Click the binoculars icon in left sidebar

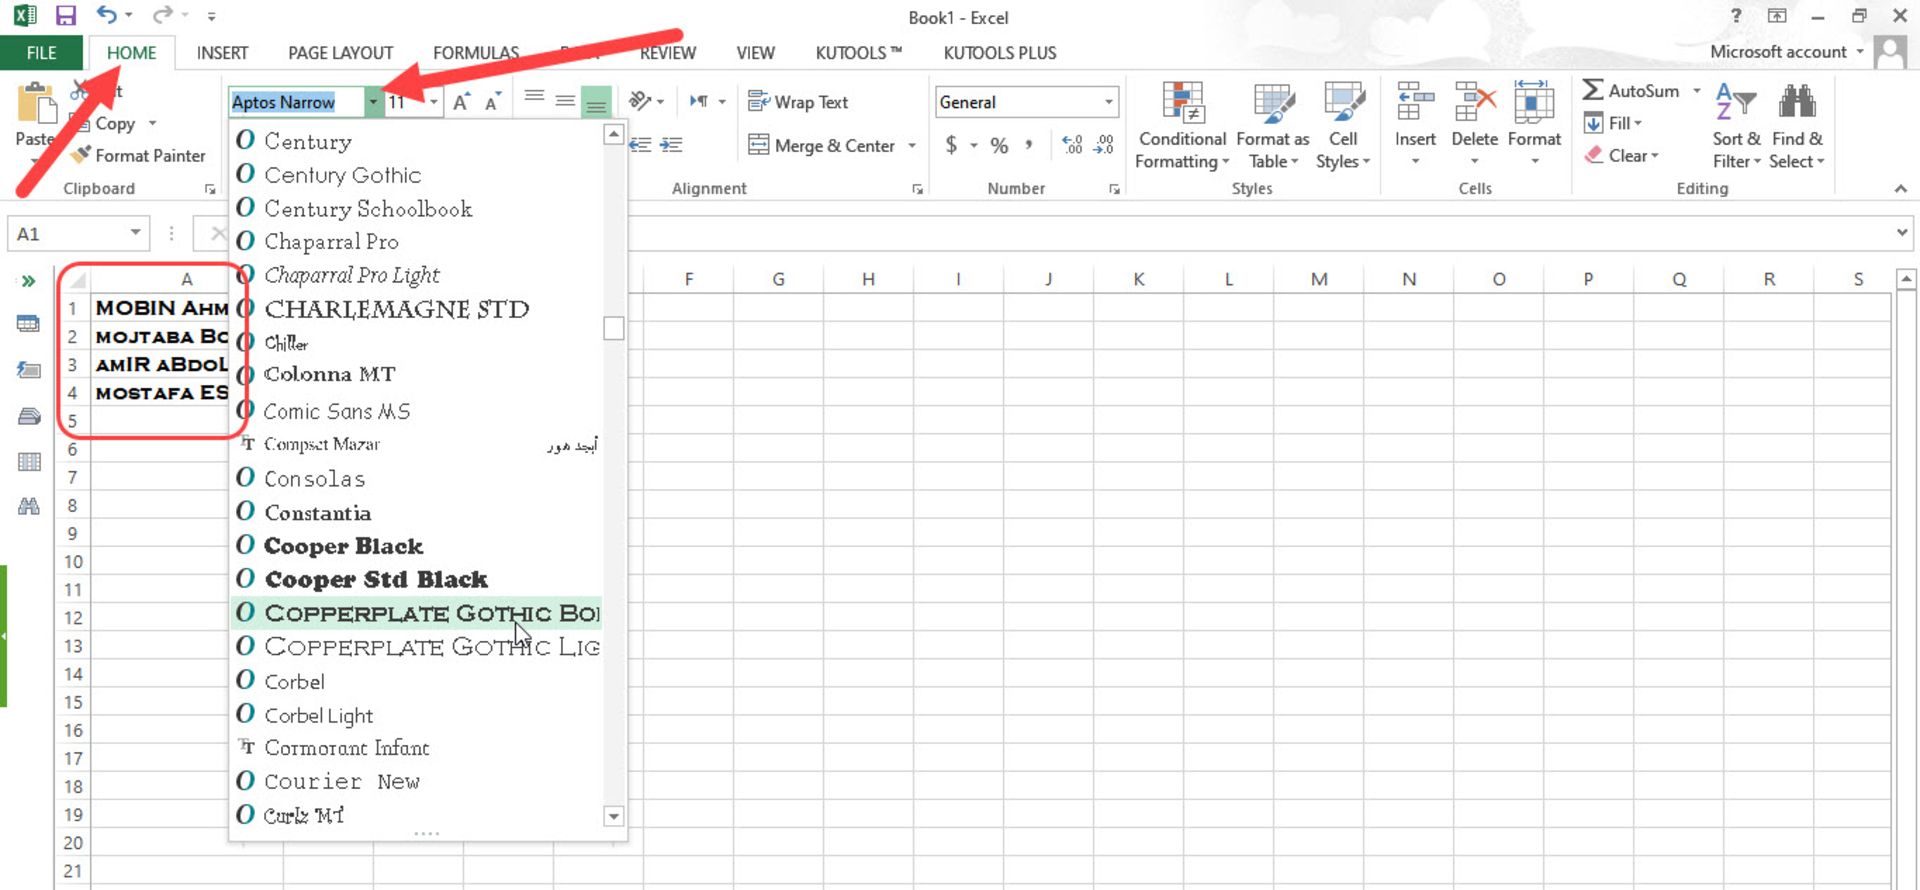(29, 506)
